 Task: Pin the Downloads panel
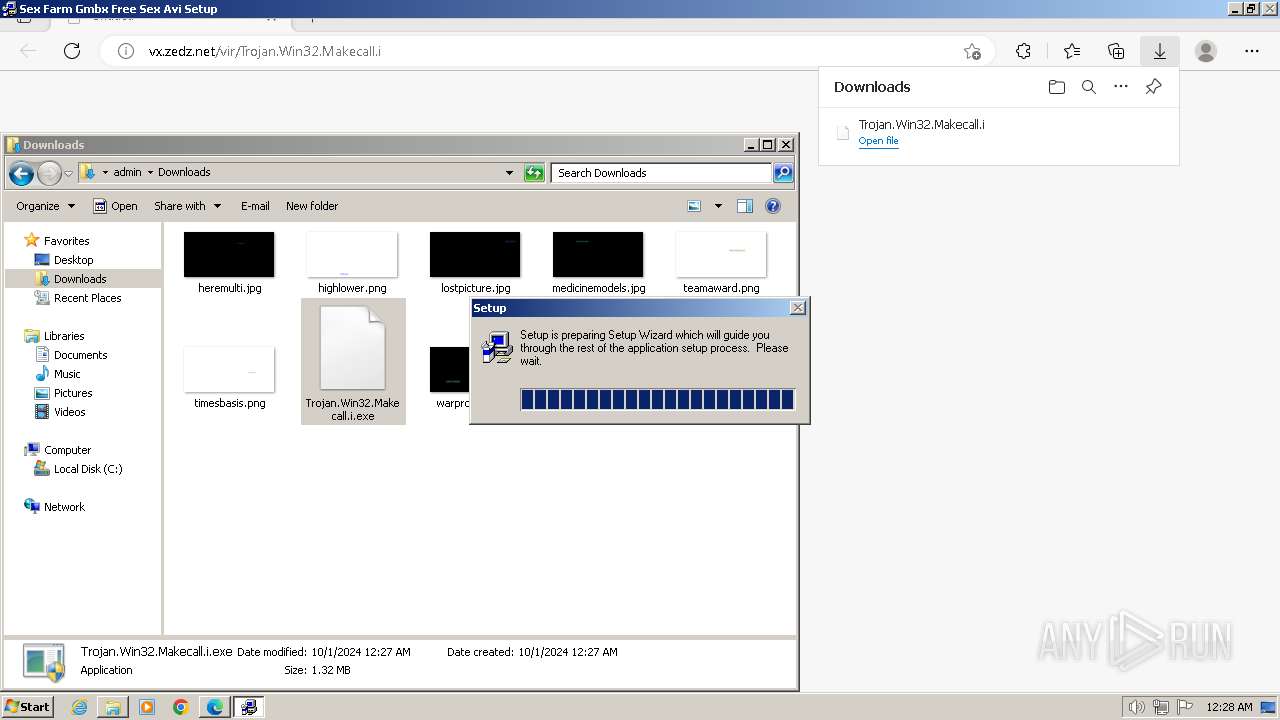[1153, 87]
